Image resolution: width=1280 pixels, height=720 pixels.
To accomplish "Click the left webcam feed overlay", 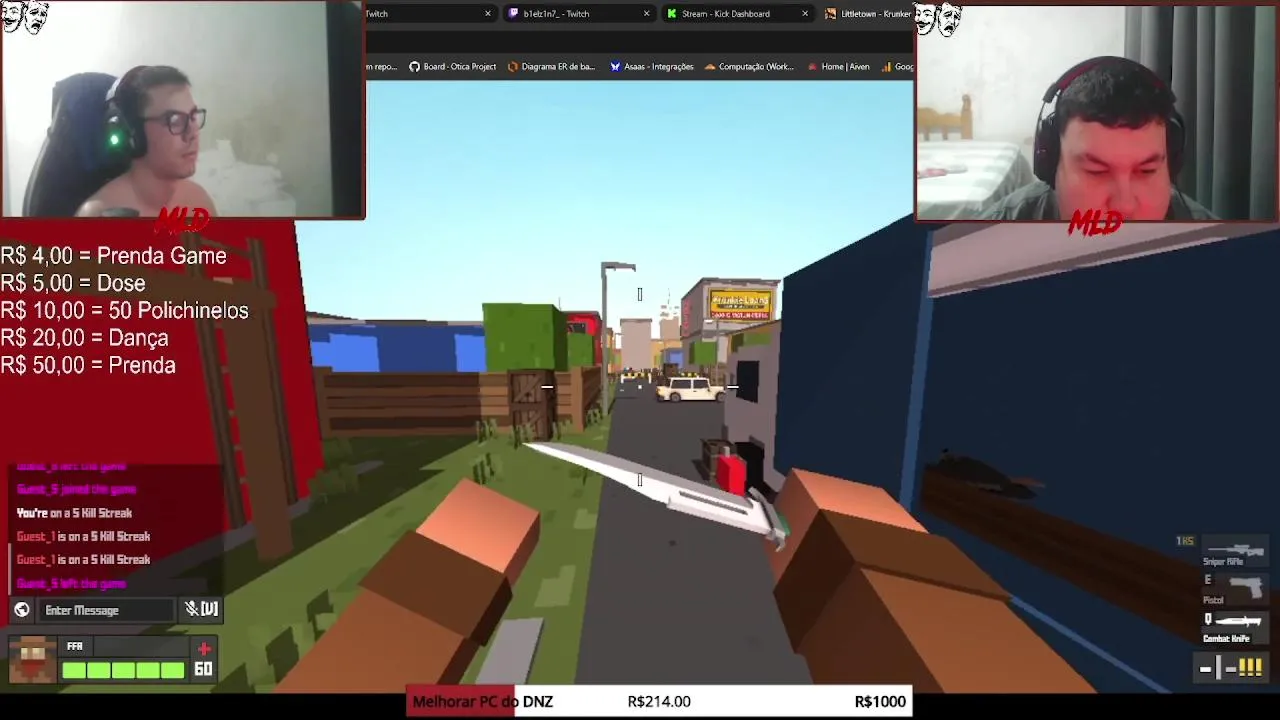I will click(182, 109).
